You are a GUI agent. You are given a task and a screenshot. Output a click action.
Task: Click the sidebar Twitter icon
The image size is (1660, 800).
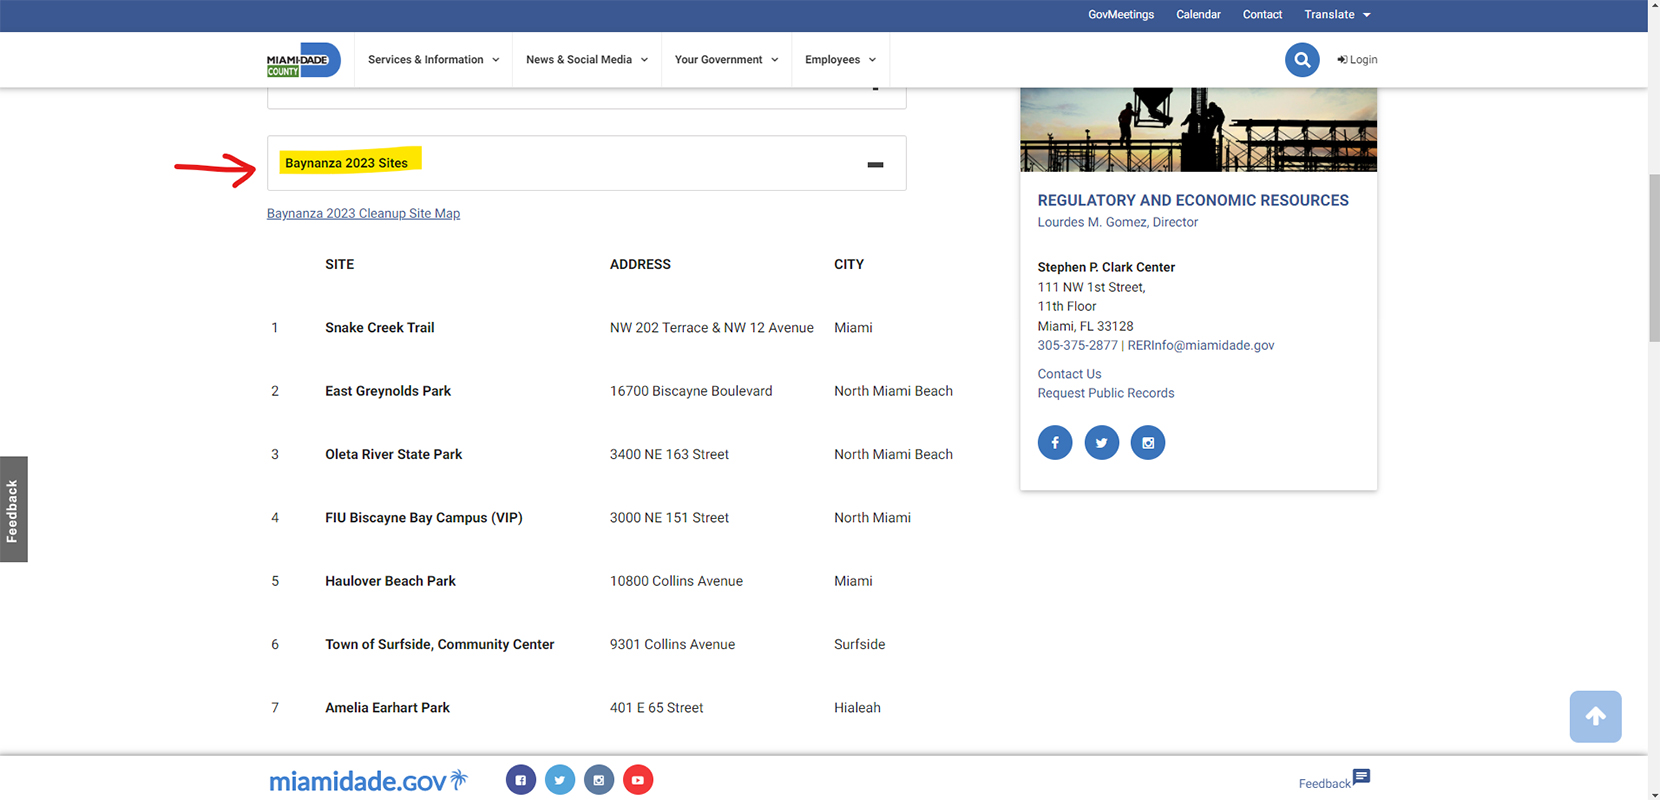coord(1101,443)
